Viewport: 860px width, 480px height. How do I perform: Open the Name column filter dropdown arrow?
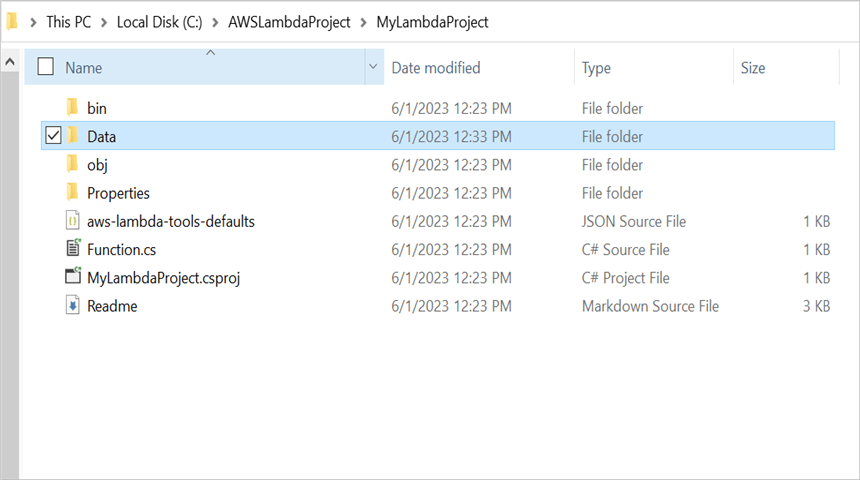[374, 68]
